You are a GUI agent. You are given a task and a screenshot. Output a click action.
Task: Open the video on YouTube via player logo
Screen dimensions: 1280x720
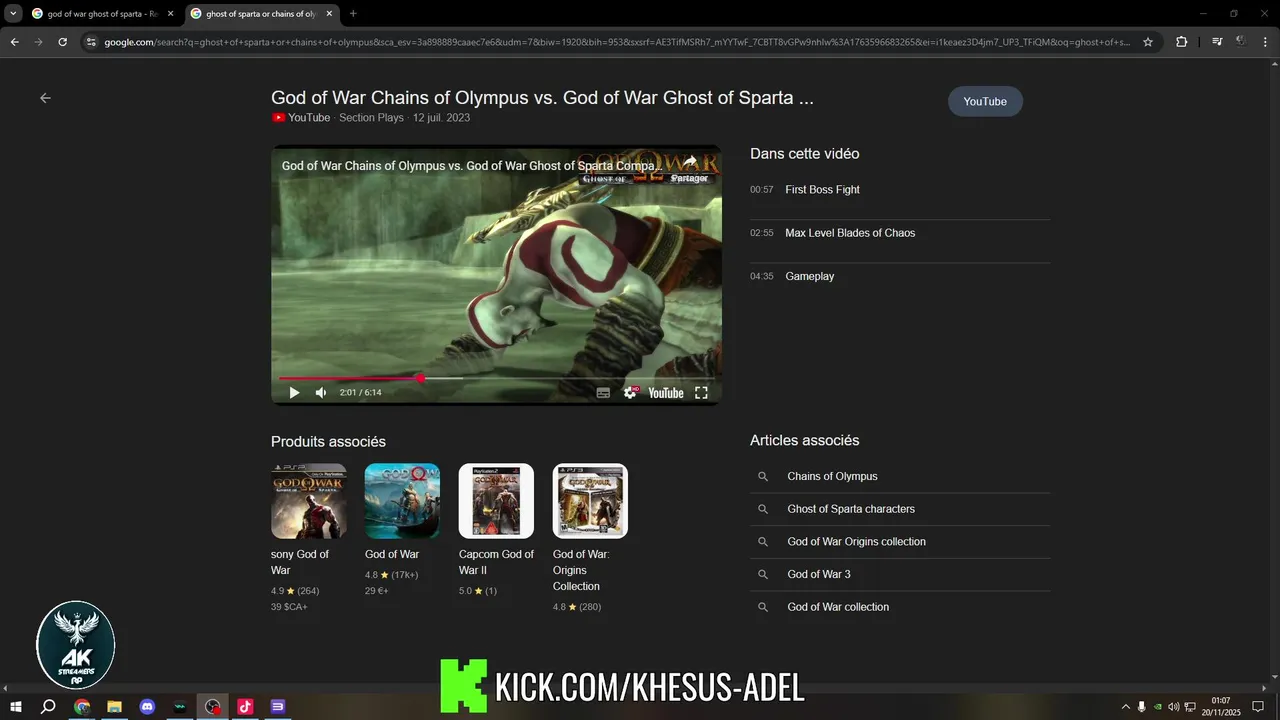coord(665,393)
